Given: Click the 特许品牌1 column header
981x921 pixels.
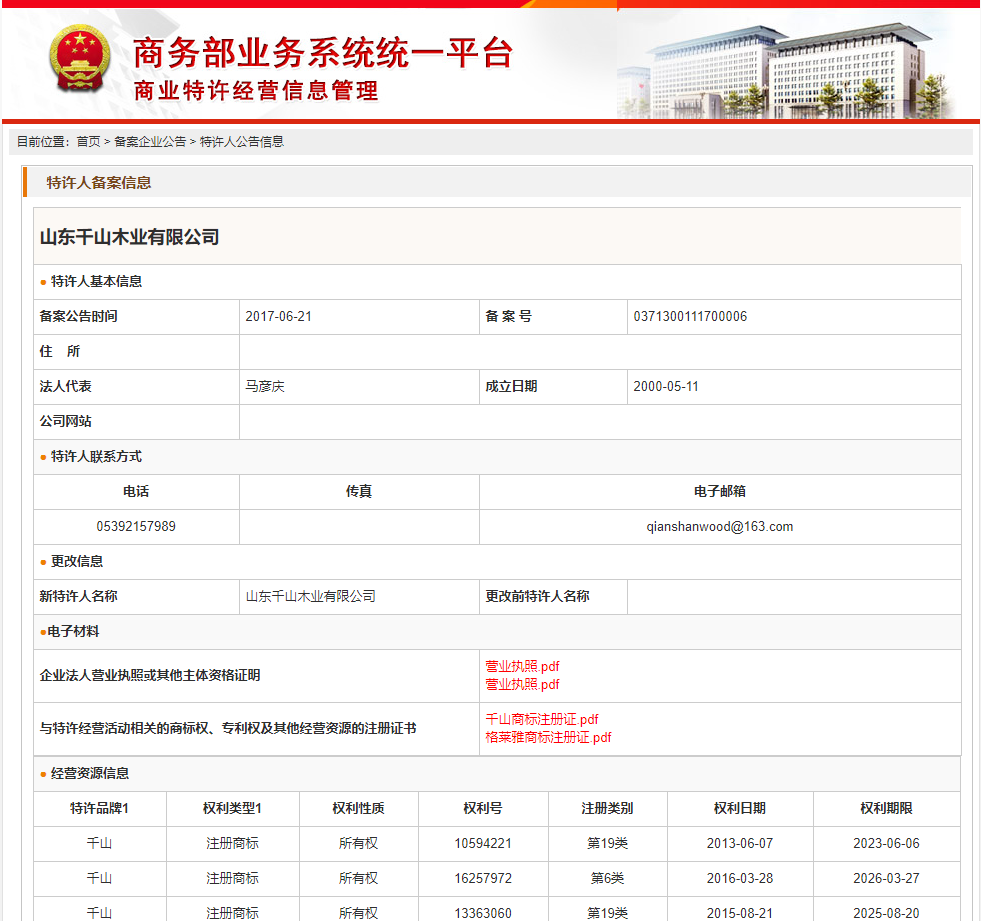Looking at the screenshot, I should click(99, 808).
